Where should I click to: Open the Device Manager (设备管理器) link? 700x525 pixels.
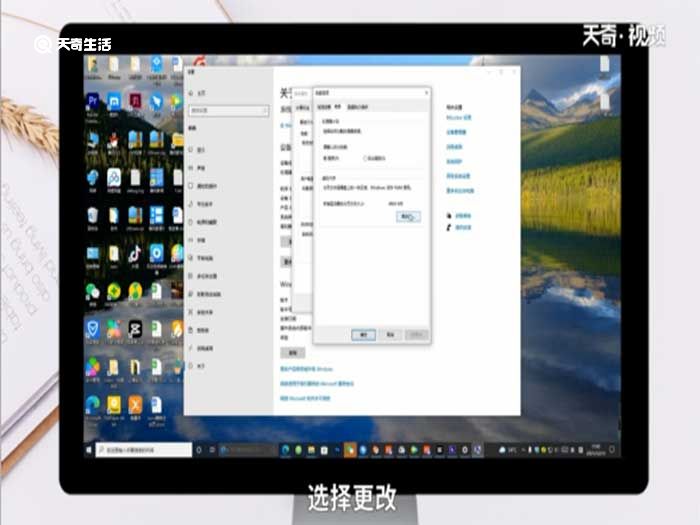click(x=456, y=132)
